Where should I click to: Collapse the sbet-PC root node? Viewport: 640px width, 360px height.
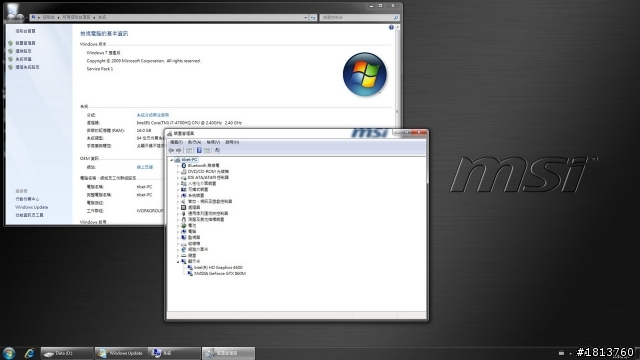pos(172,160)
